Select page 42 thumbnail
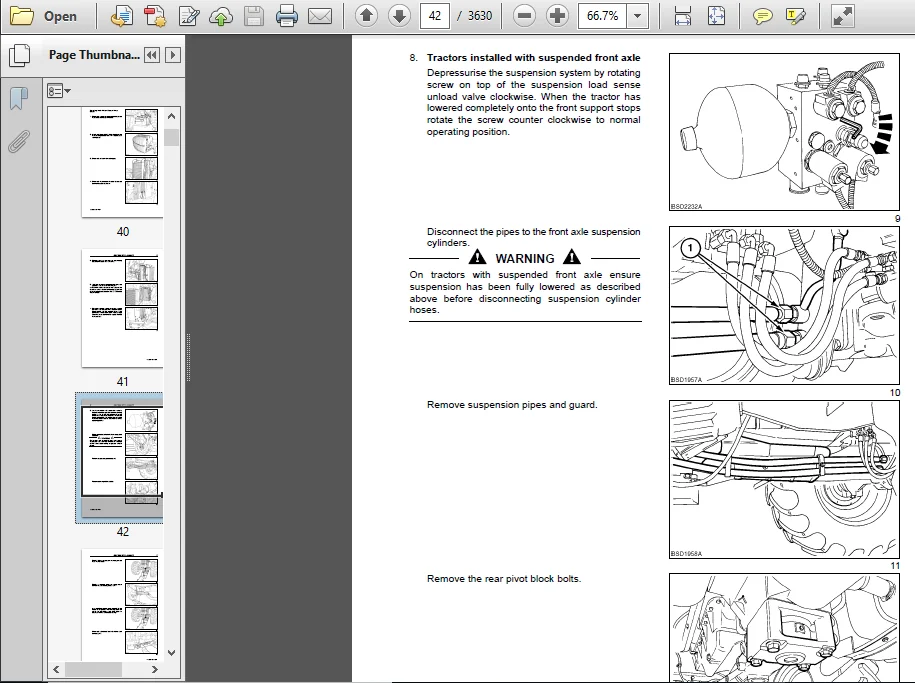The width and height of the screenshot is (915, 683). point(122,458)
